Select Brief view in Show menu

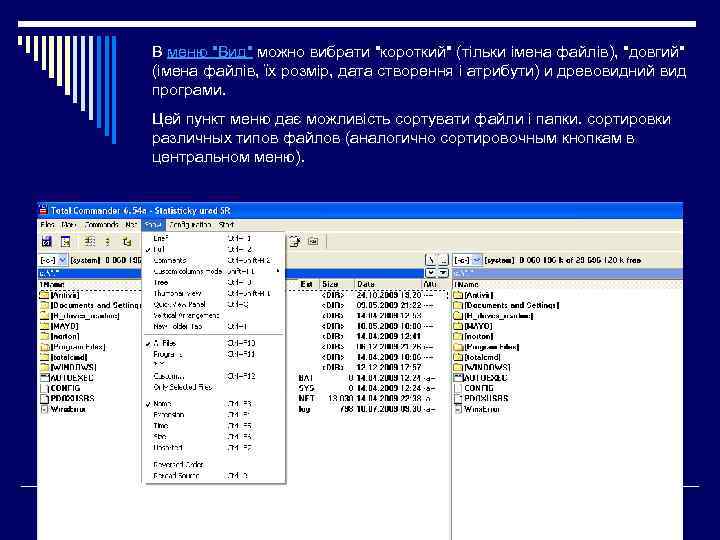[x=214, y=238]
